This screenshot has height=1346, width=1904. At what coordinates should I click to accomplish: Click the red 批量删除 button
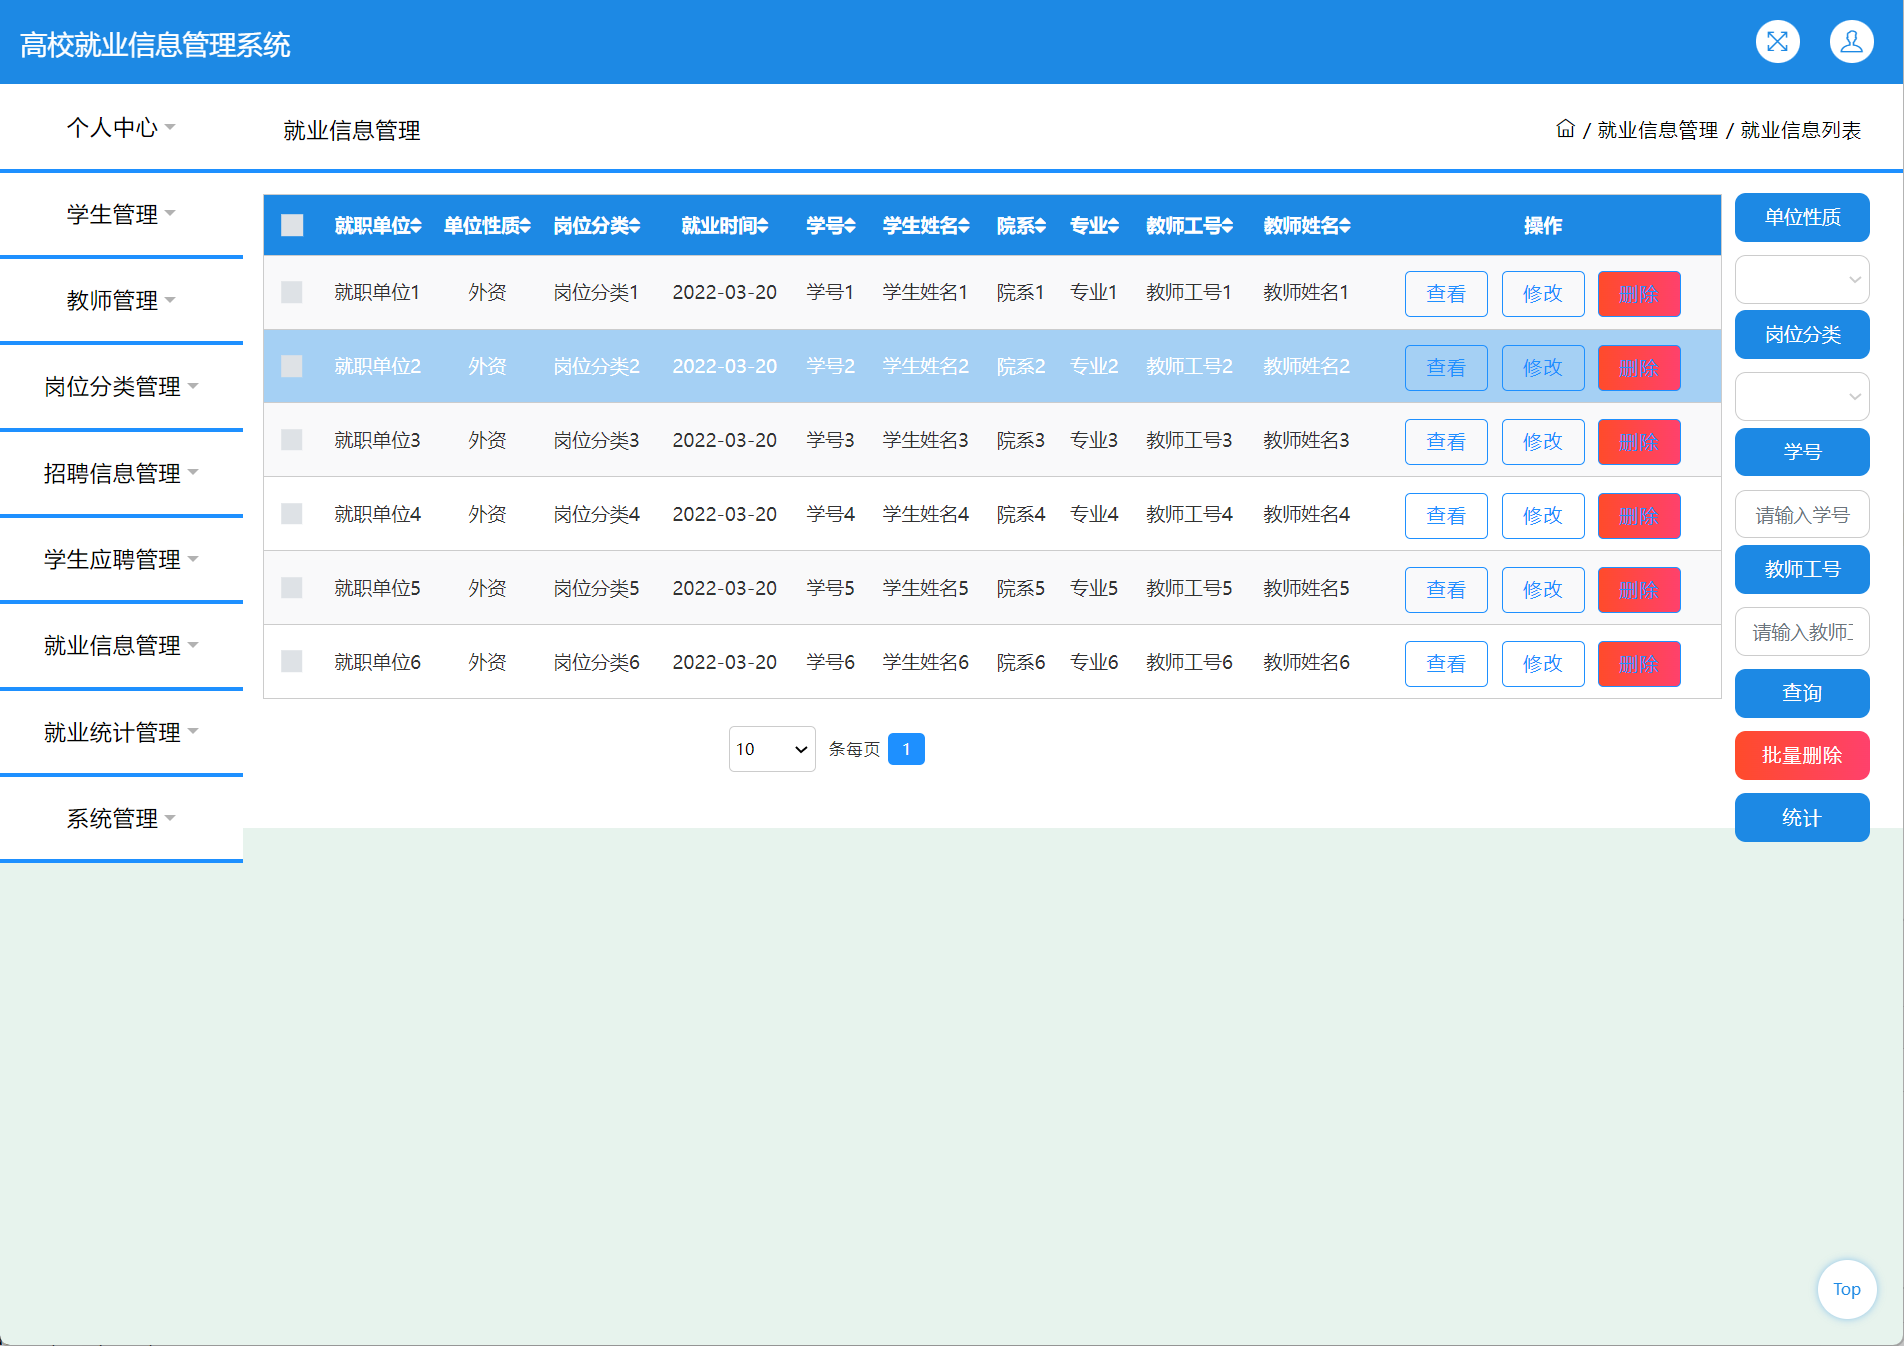click(x=1802, y=755)
